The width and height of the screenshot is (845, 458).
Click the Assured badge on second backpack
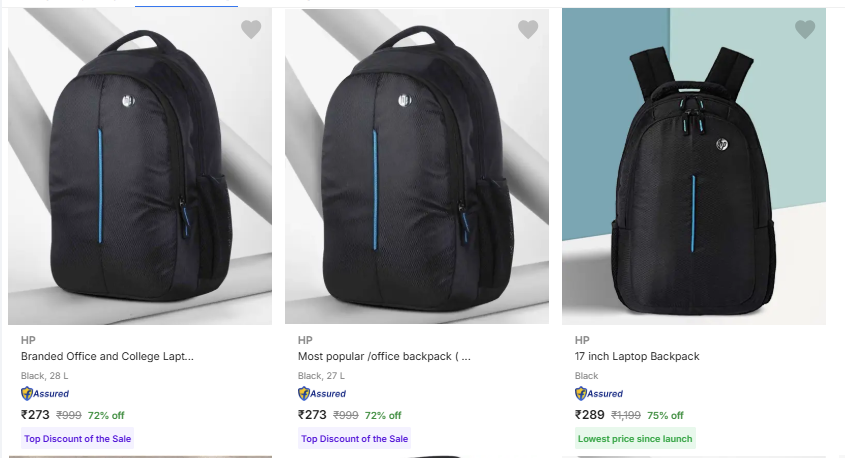tap(322, 394)
